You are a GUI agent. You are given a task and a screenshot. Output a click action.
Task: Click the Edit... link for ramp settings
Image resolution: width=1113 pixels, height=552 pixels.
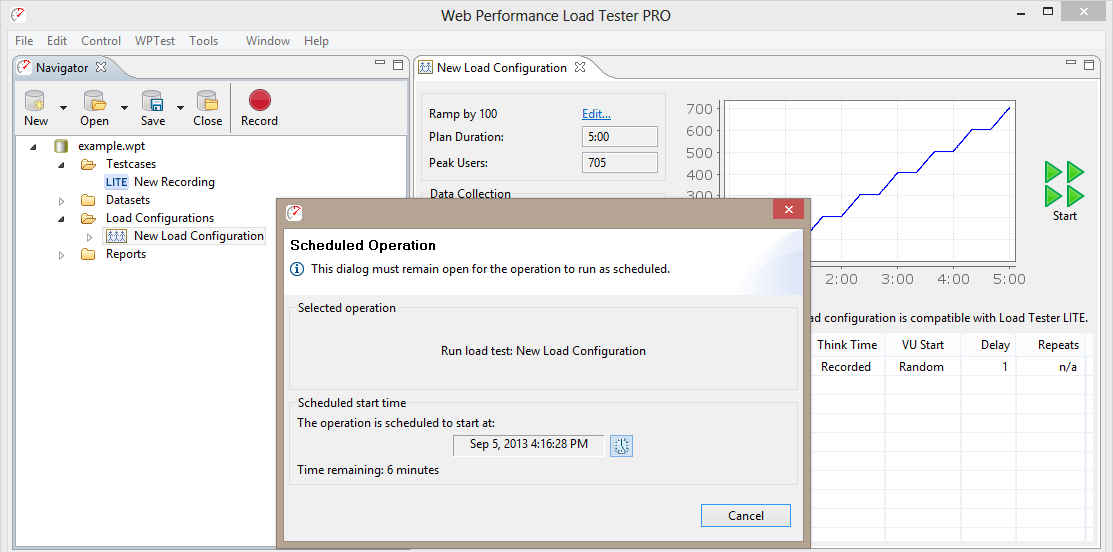pyautogui.click(x=596, y=114)
